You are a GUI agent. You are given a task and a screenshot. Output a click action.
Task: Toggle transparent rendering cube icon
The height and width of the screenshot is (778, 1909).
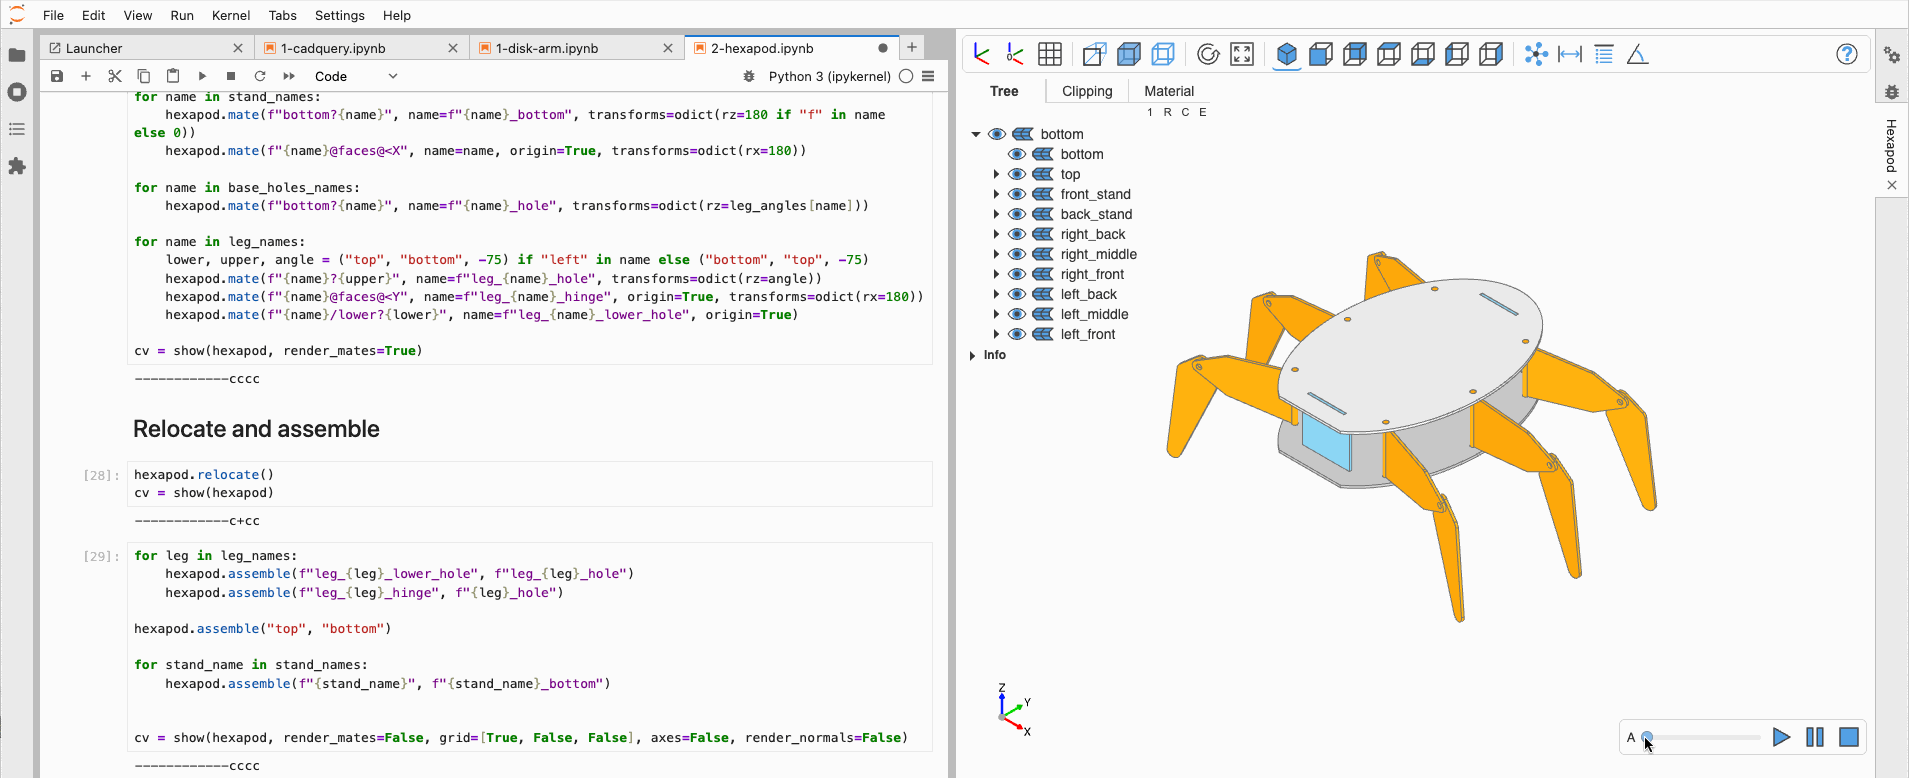(x=1129, y=54)
